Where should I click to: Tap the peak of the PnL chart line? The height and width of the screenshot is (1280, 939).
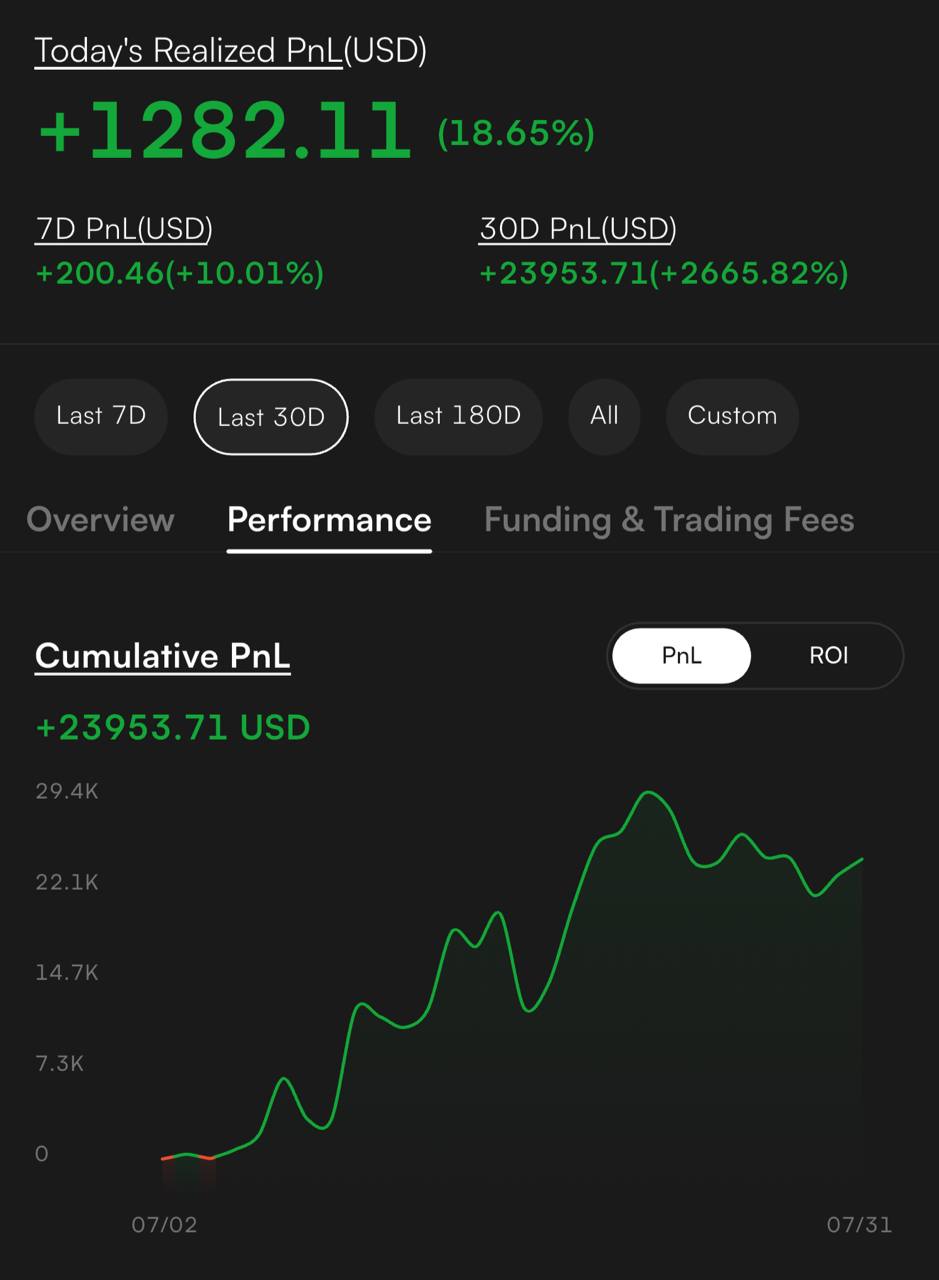[x=649, y=793]
